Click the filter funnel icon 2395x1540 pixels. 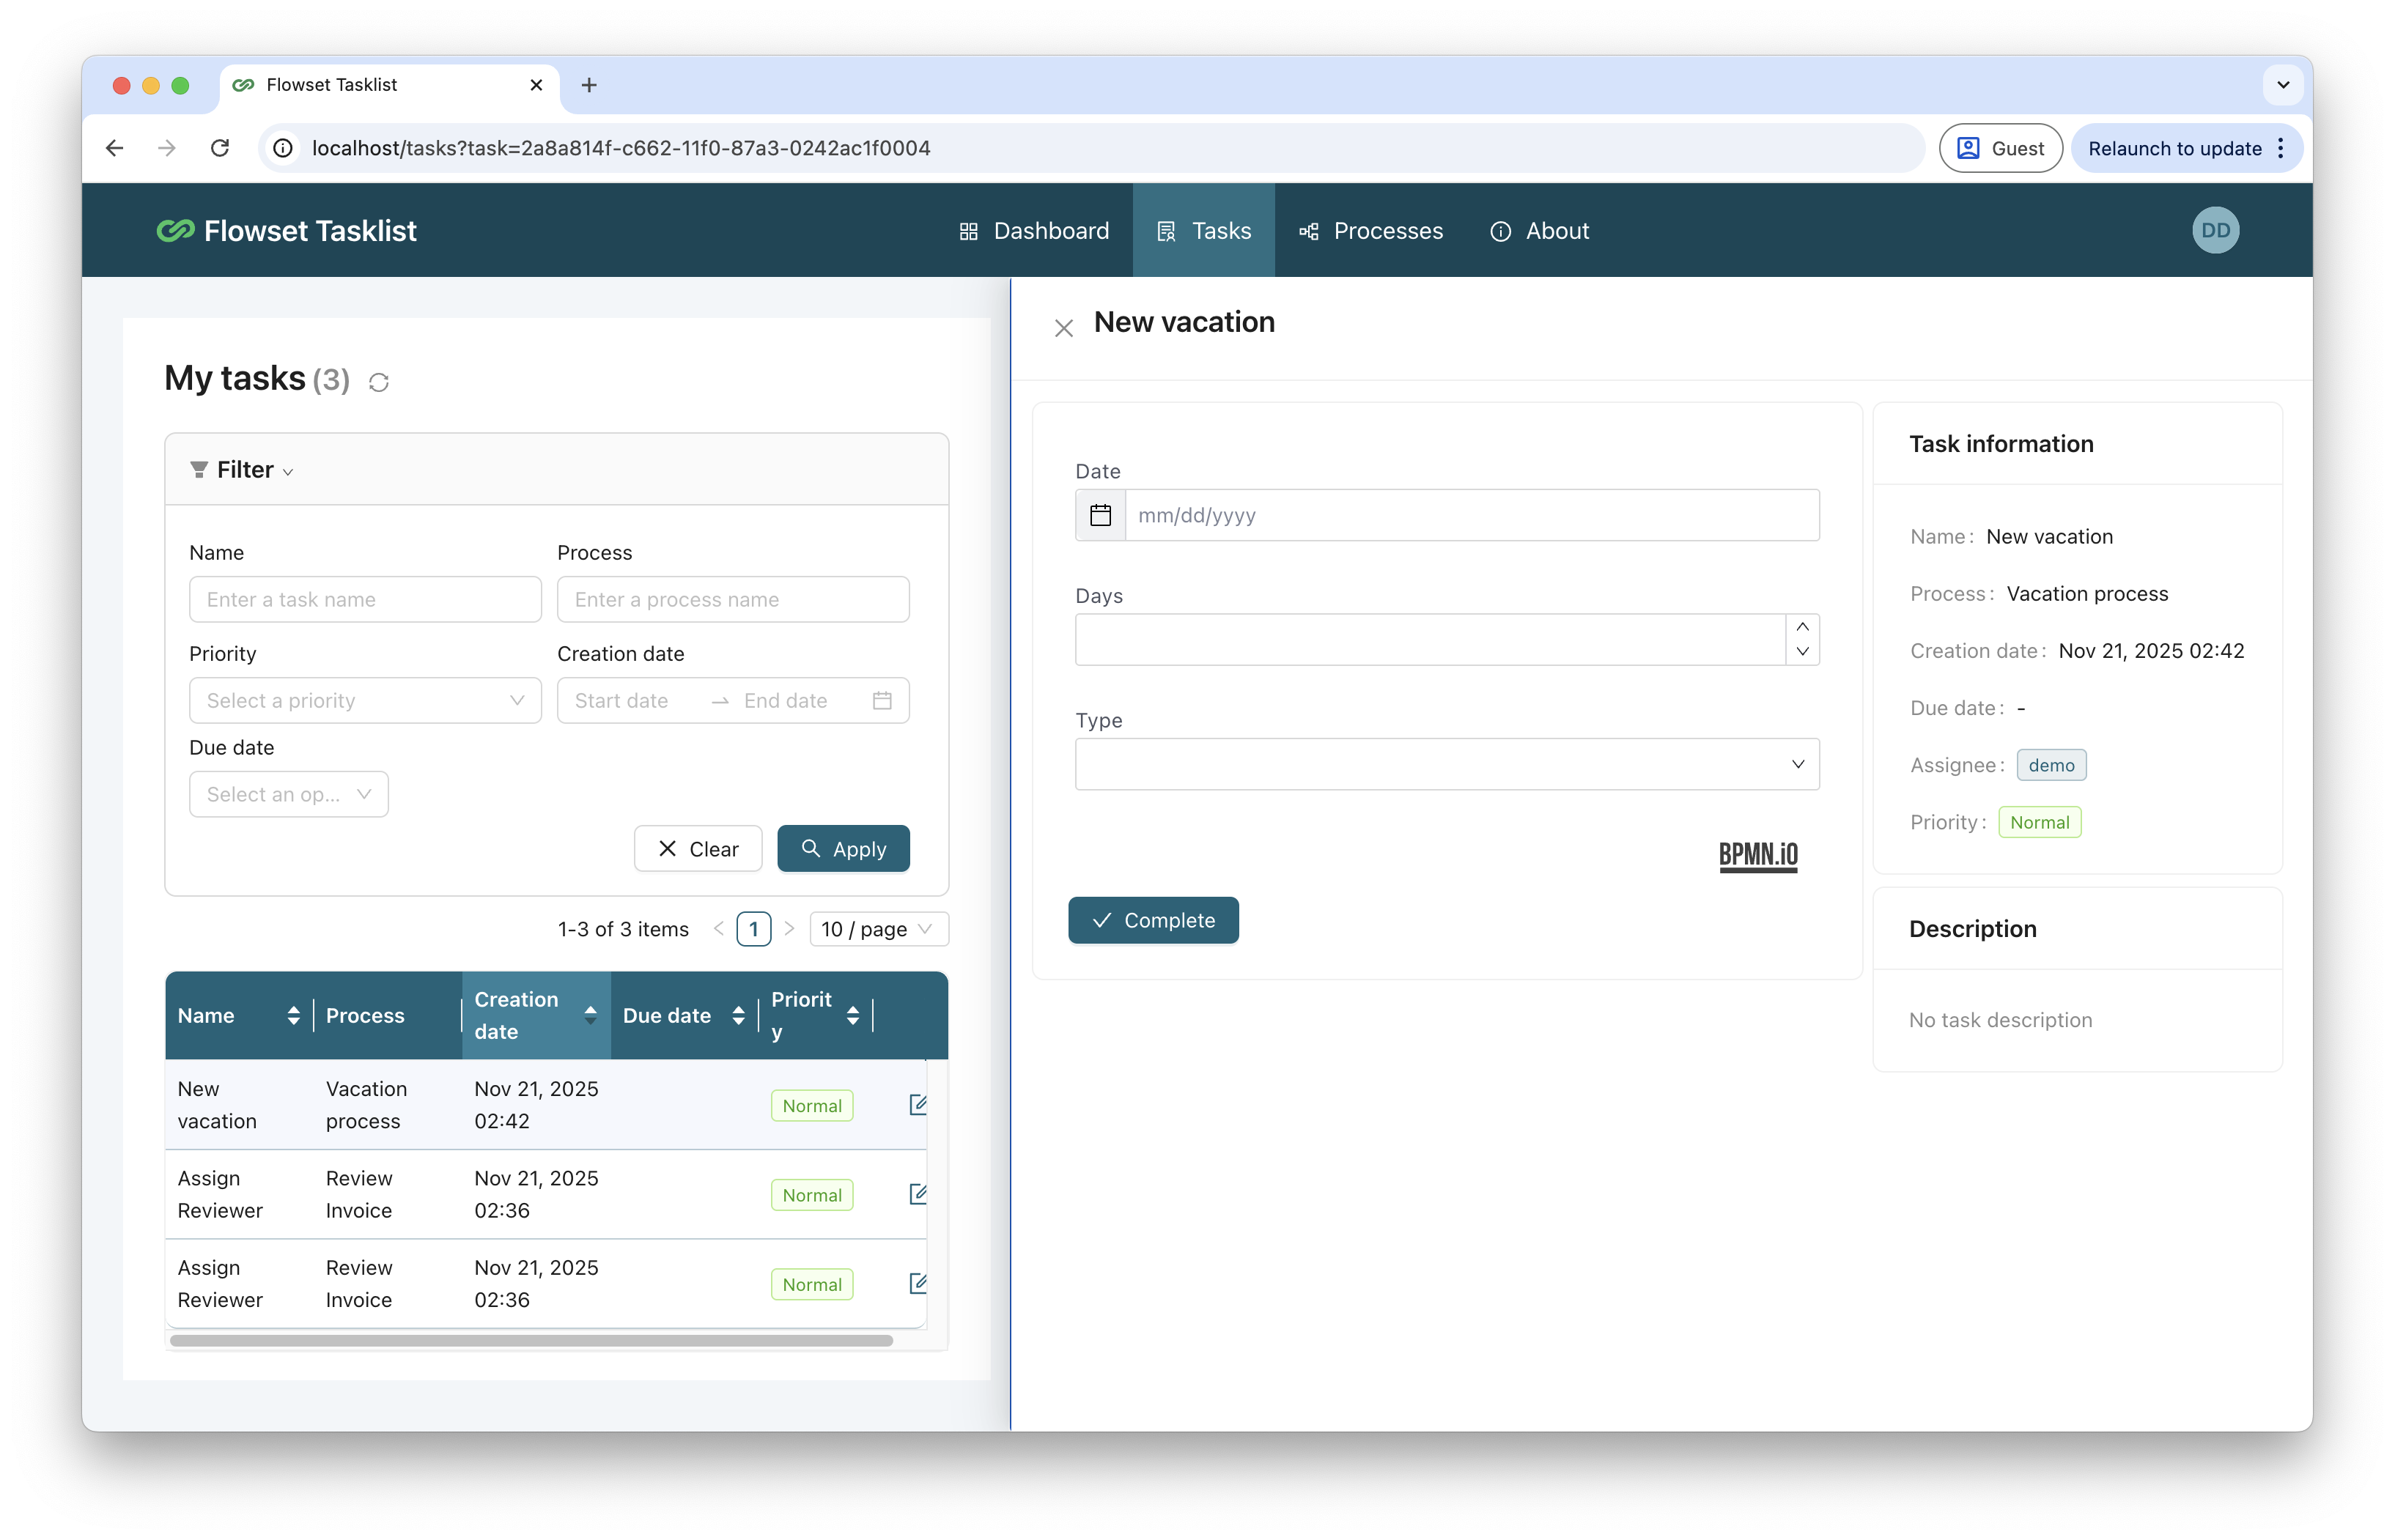199,469
